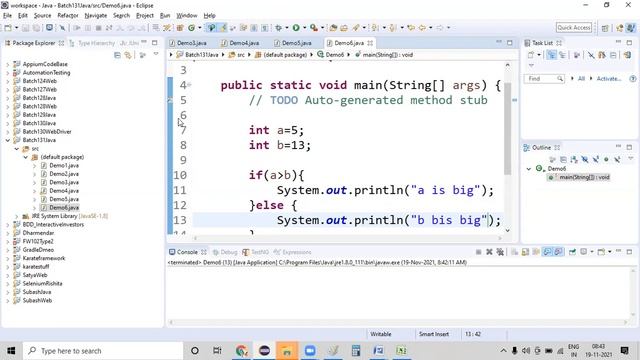
Task: Click Remove All Terminated Launches in Console
Action: tap(500, 252)
